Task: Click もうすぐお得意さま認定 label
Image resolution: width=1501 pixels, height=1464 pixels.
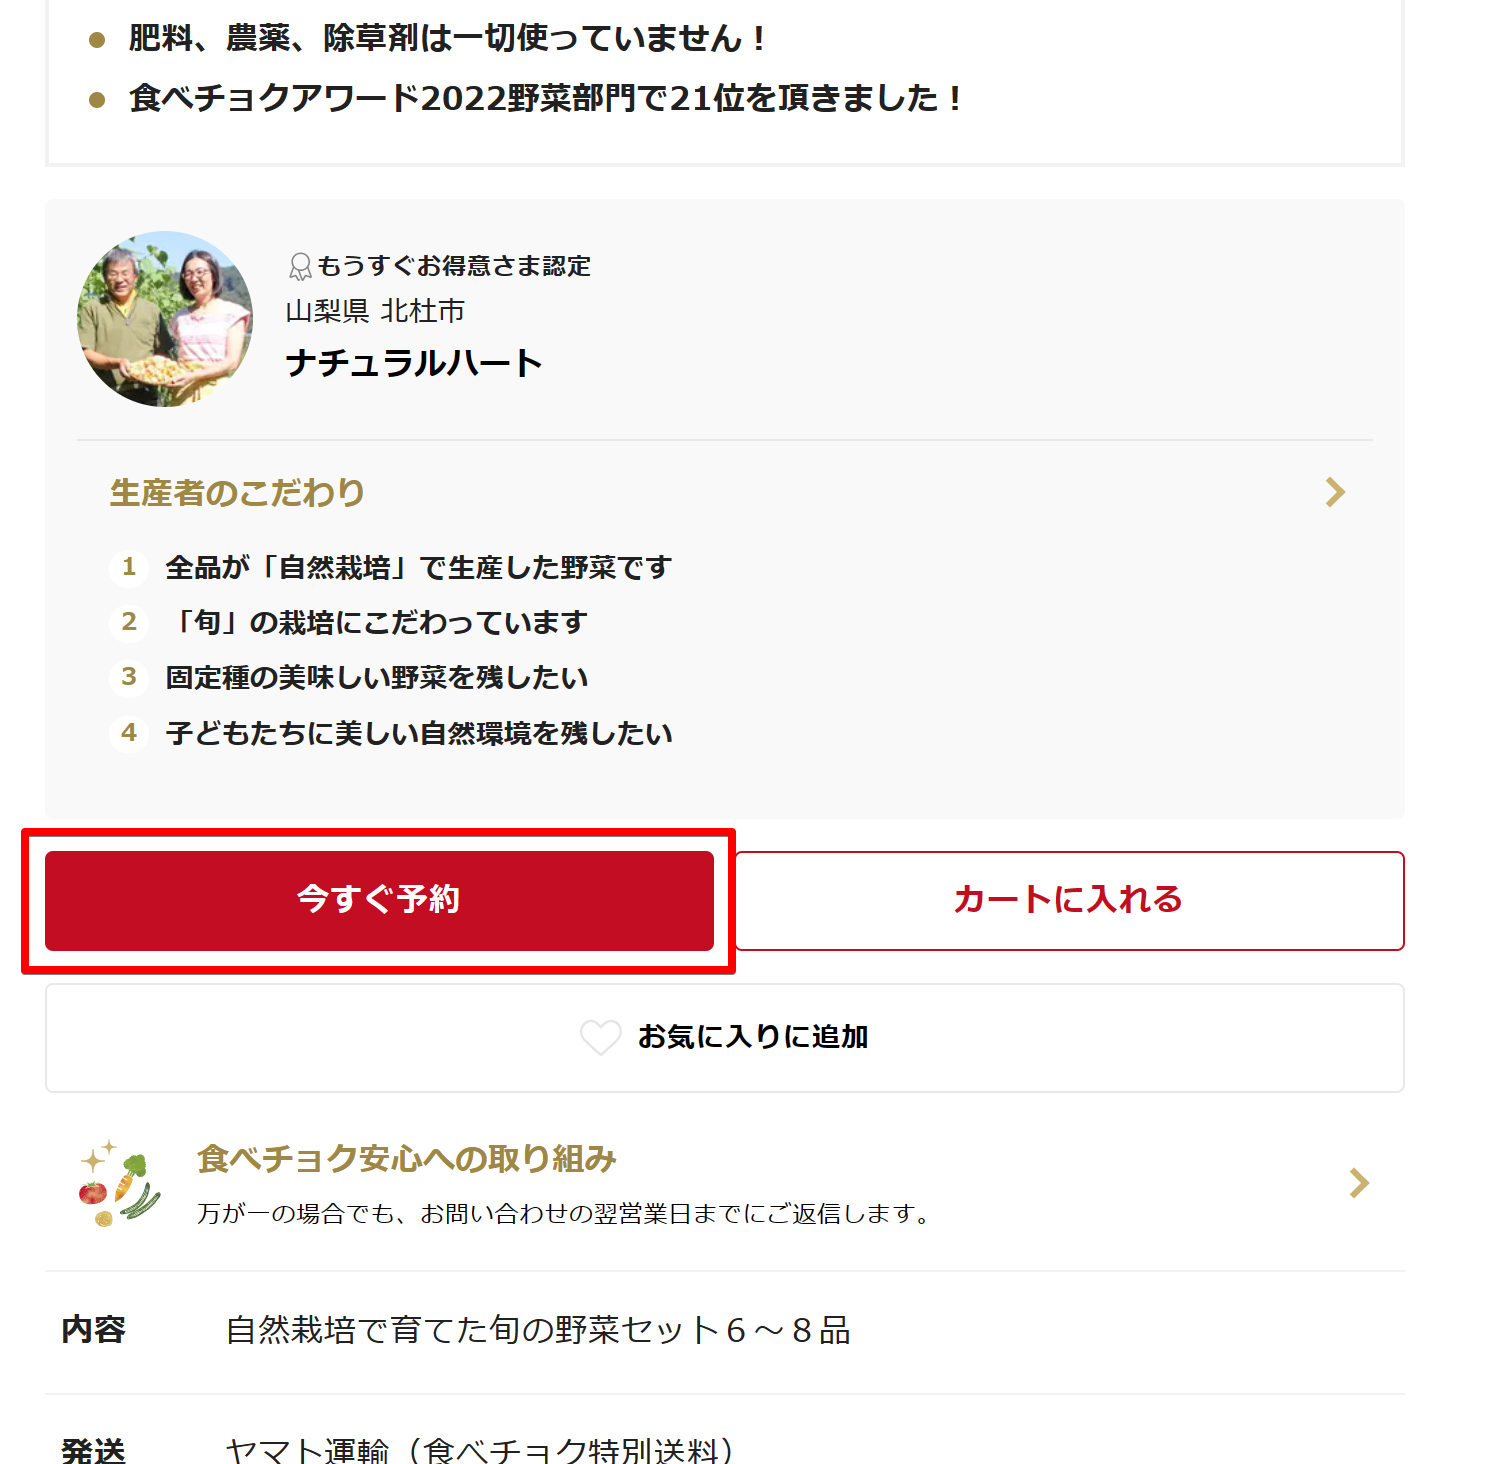Action: [454, 266]
